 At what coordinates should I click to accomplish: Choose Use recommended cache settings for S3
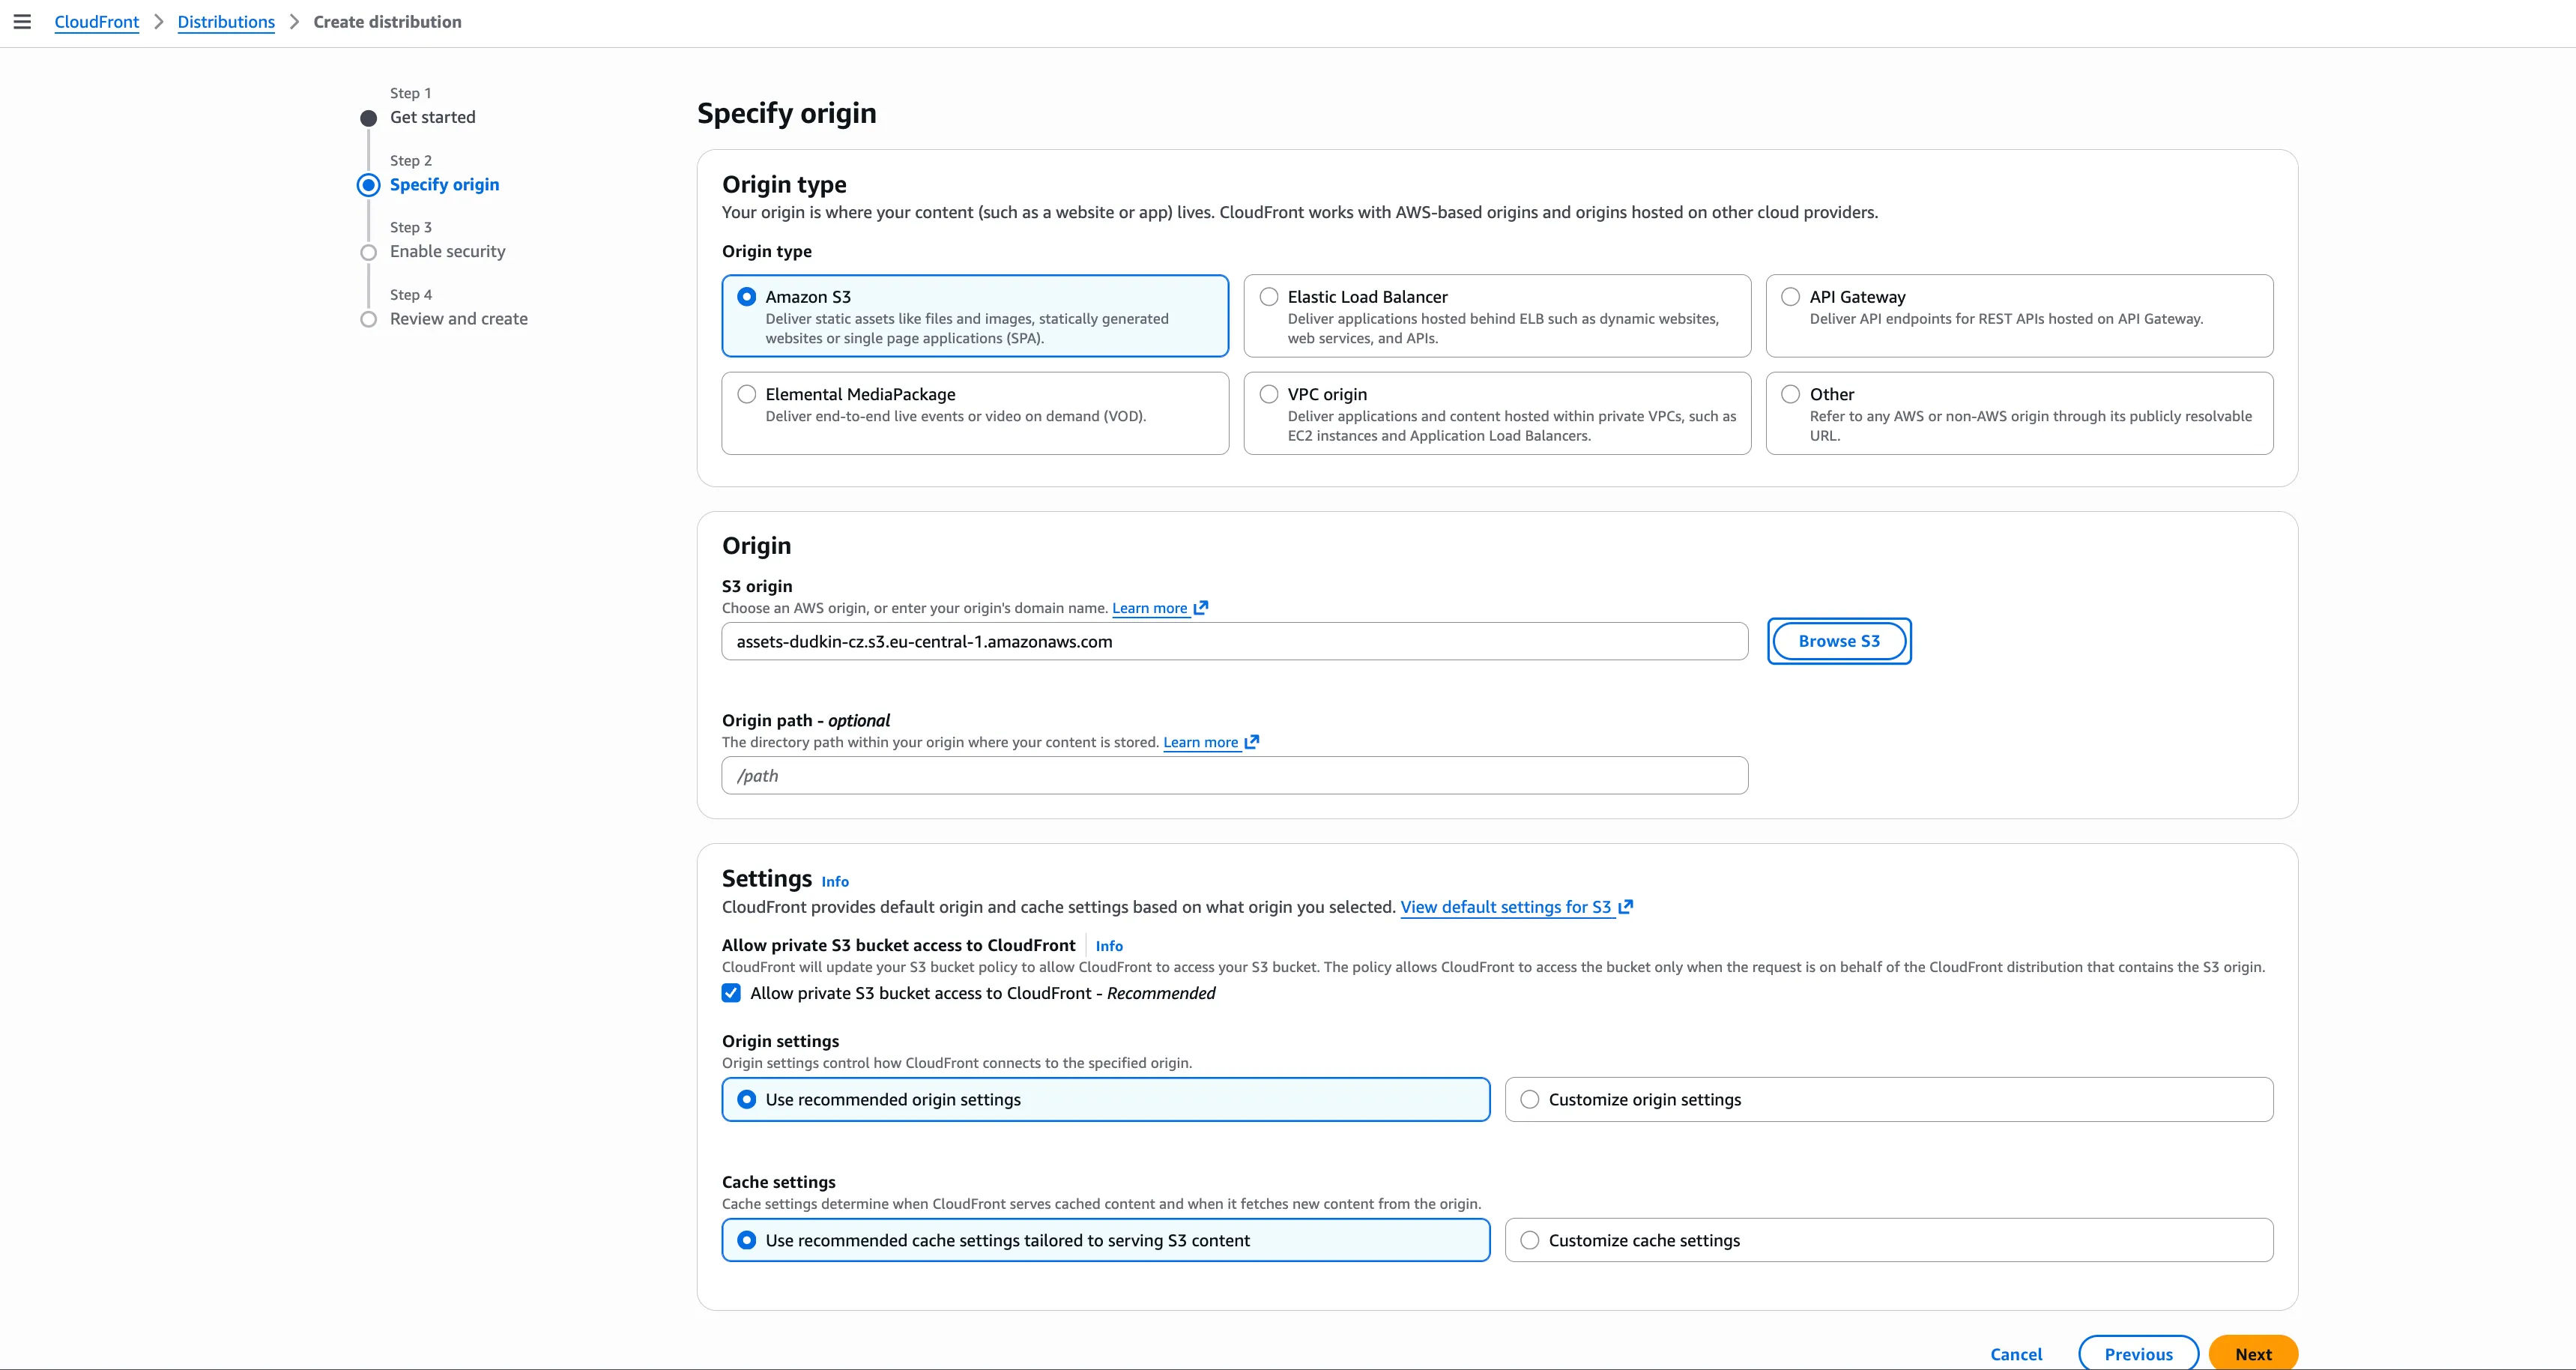tap(1106, 1240)
